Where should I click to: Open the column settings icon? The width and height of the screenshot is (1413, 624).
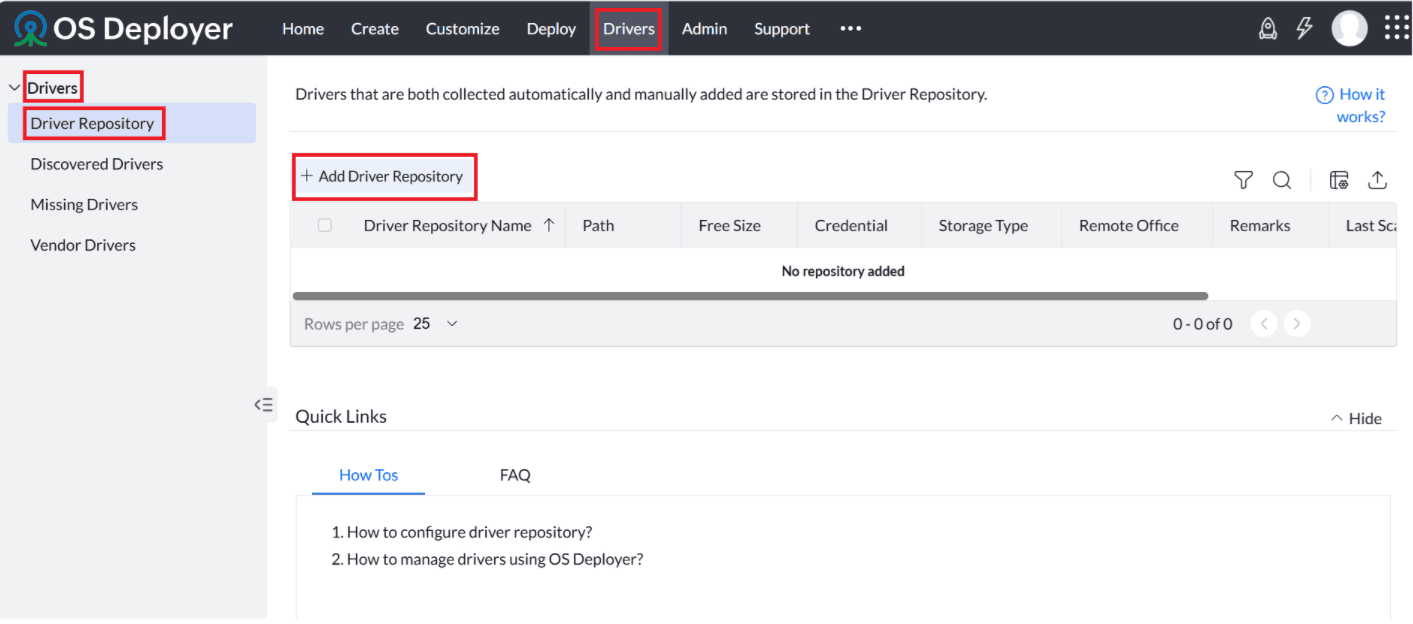(1338, 180)
